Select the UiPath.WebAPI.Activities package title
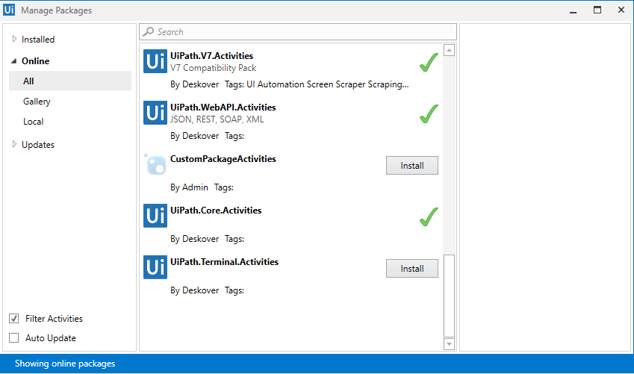The height and width of the screenshot is (374, 634). point(223,107)
